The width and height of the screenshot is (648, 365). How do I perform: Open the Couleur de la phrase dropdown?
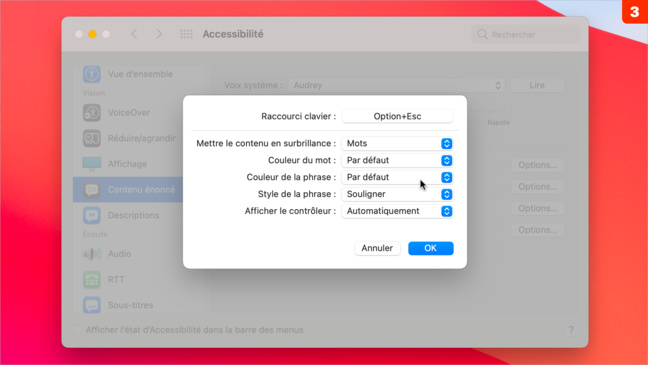397,177
